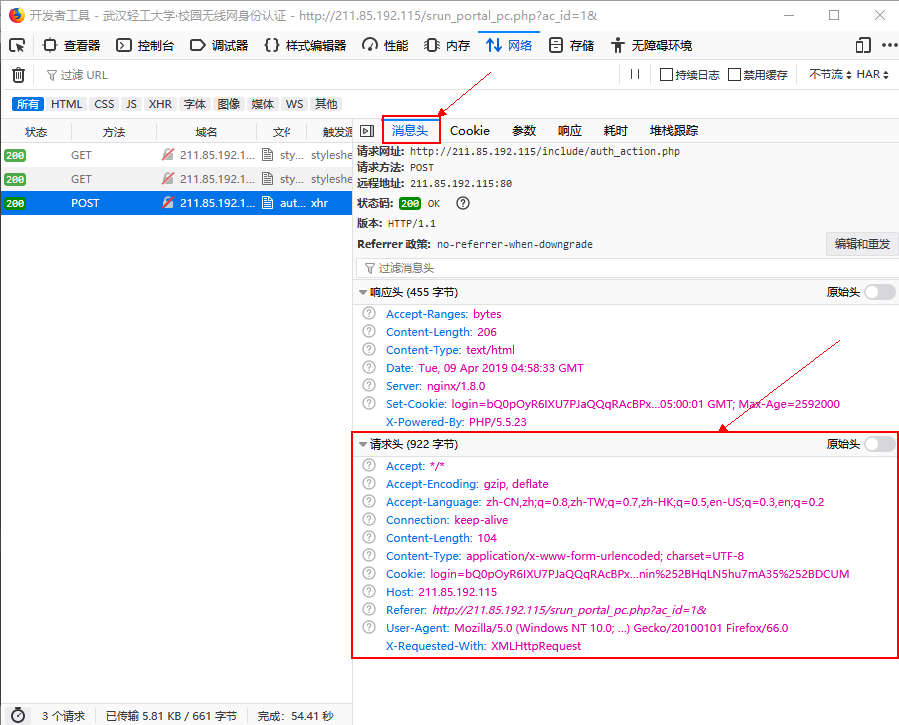Select the POST auth_action request row
899x725 pixels.
(x=176, y=203)
